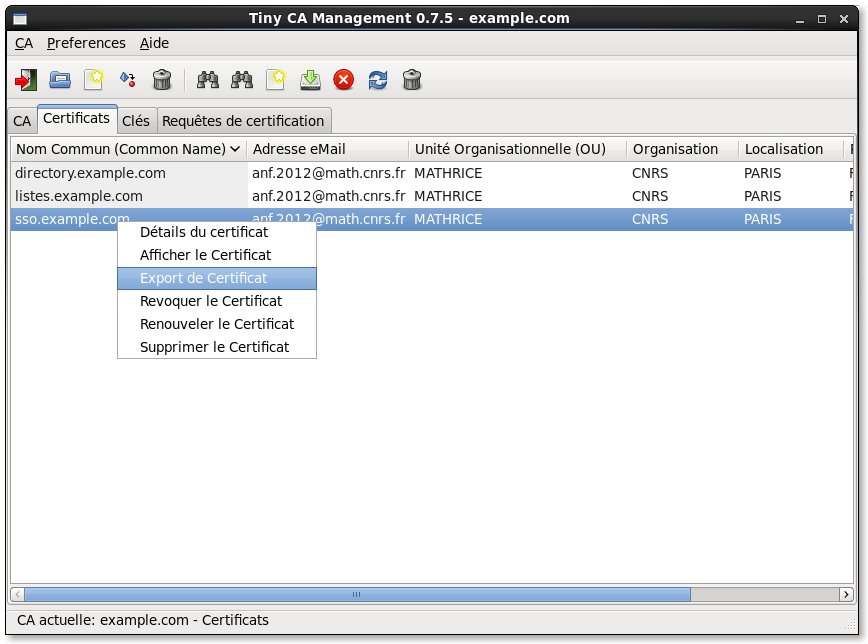Click the Organisation column header
The width and height of the screenshot is (868, 644).
(x=676, y=149)
